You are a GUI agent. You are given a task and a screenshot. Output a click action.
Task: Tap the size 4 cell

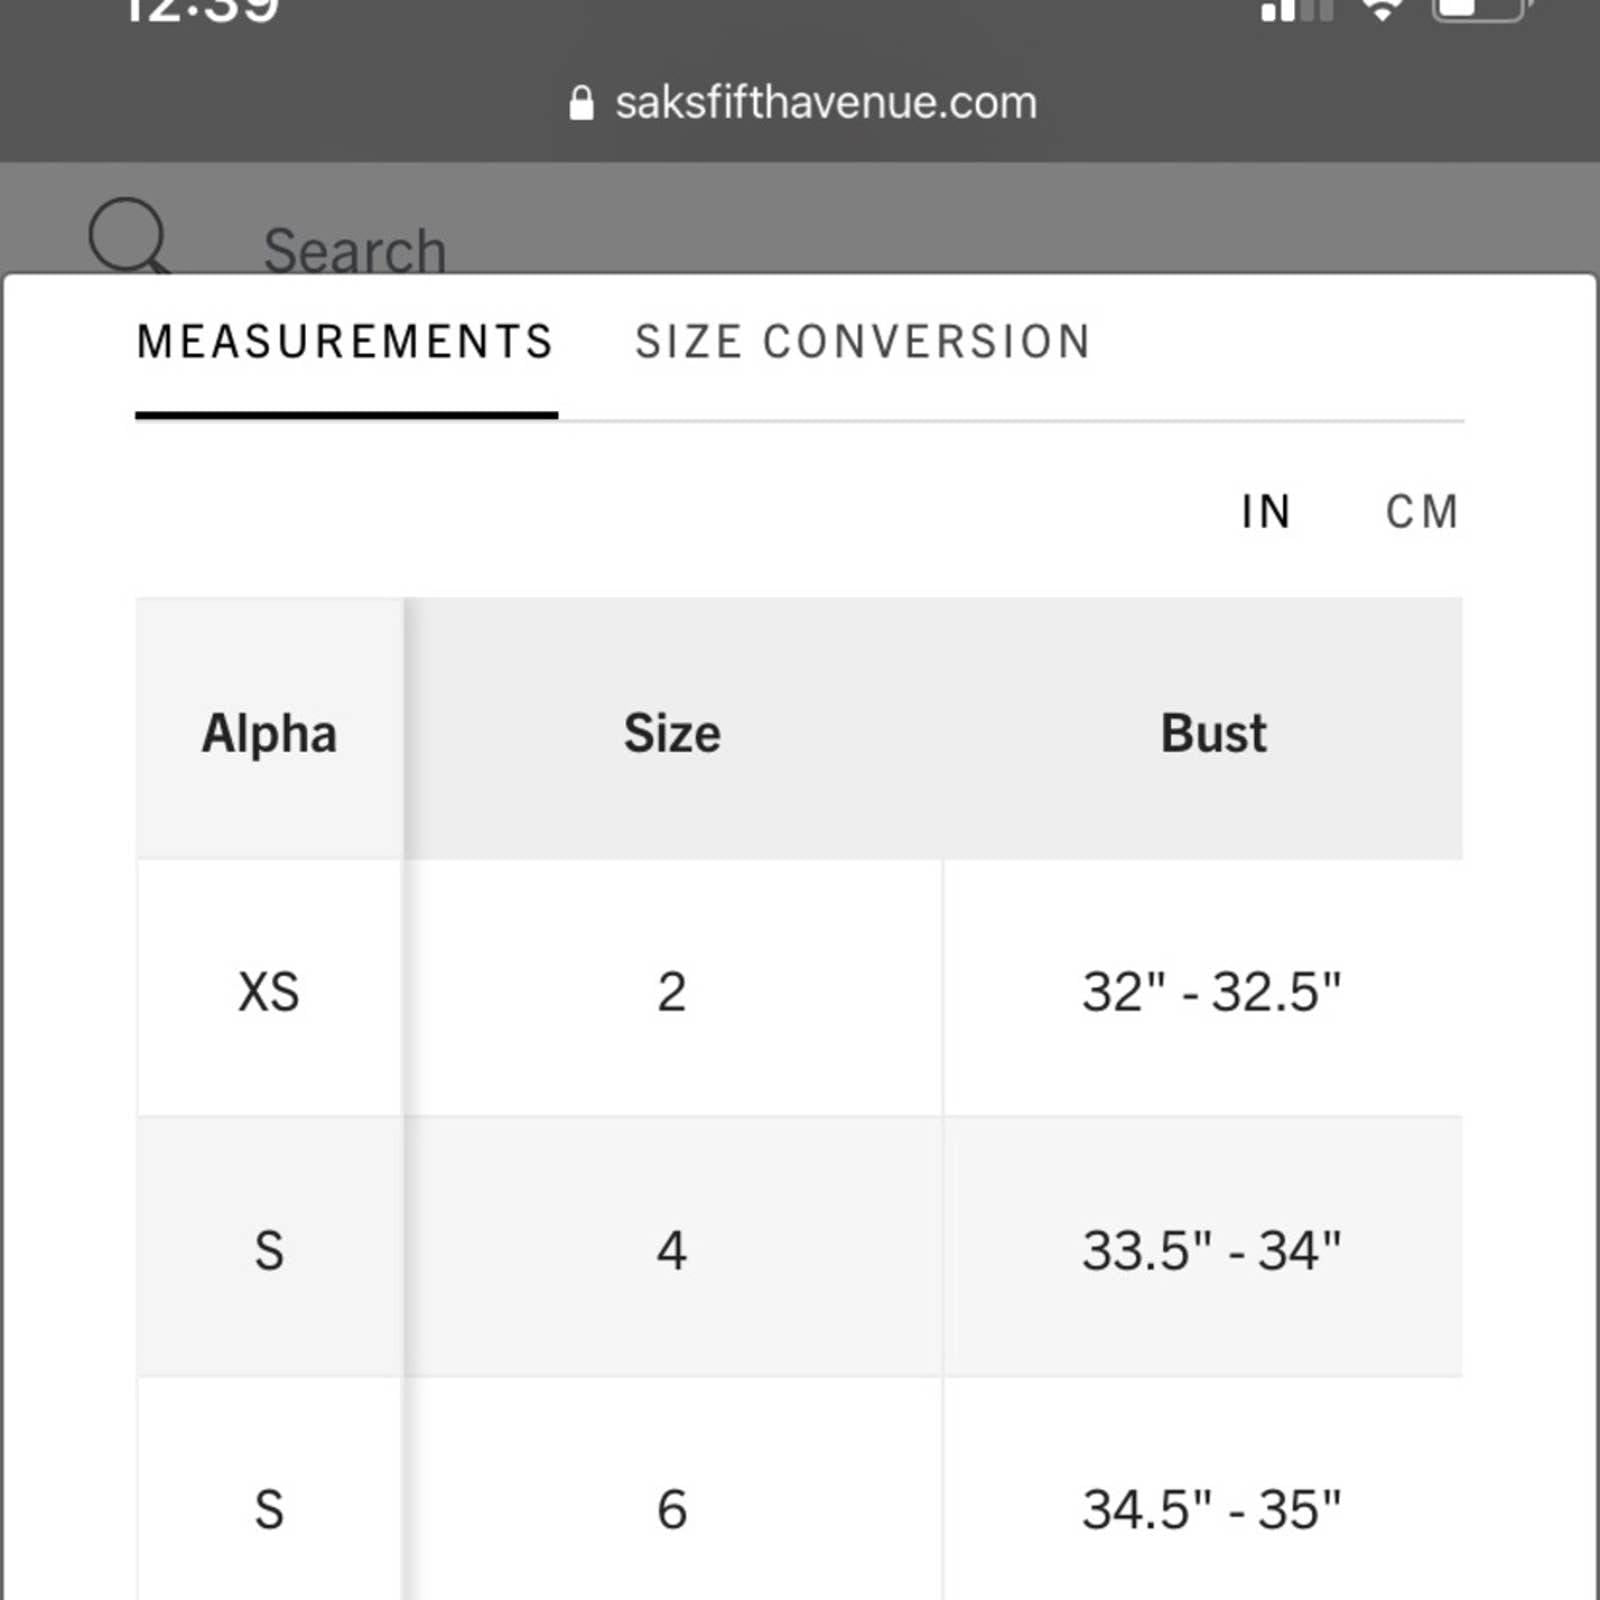point(672,1247)
